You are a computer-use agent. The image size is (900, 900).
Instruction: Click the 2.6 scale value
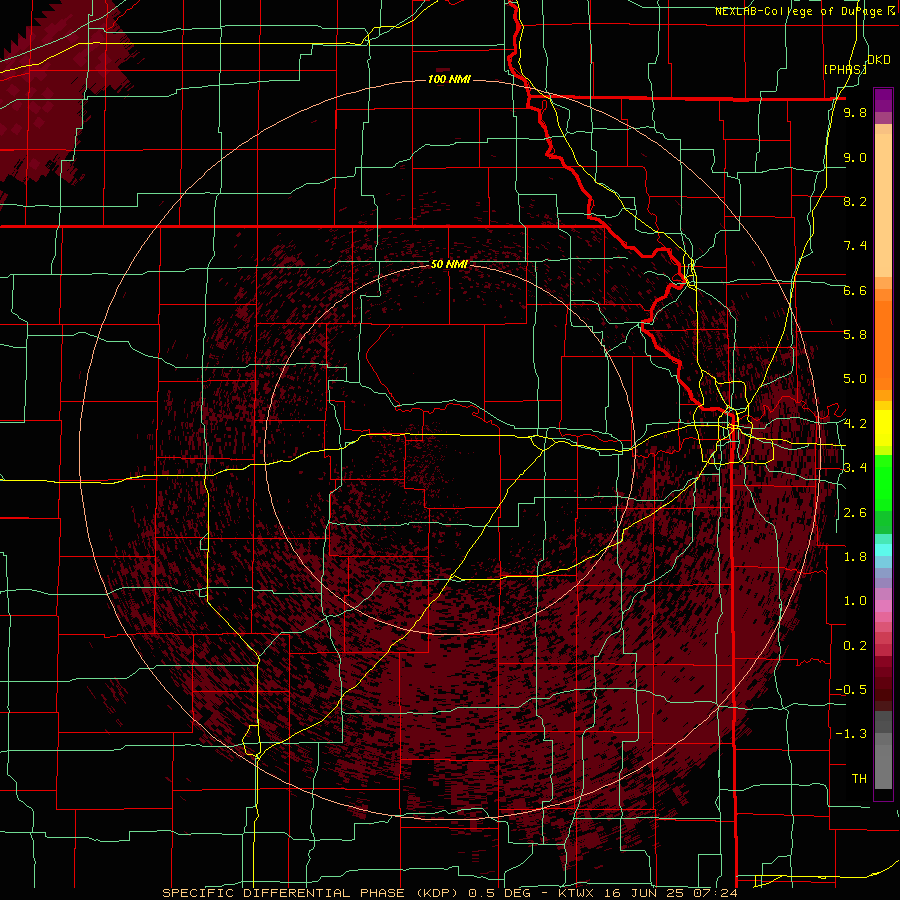[855, 513]
